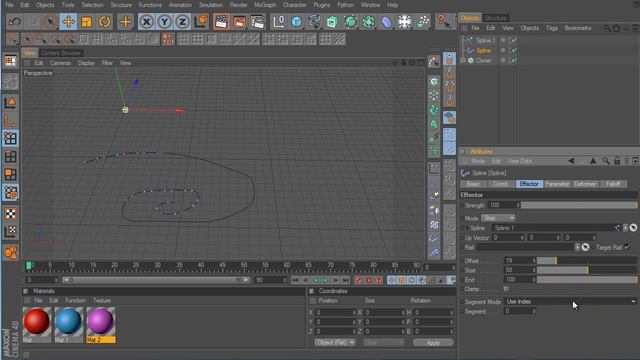This screenshot has width=640, height=360.
Task: Adjust the Offset slider
Action: 587,260
